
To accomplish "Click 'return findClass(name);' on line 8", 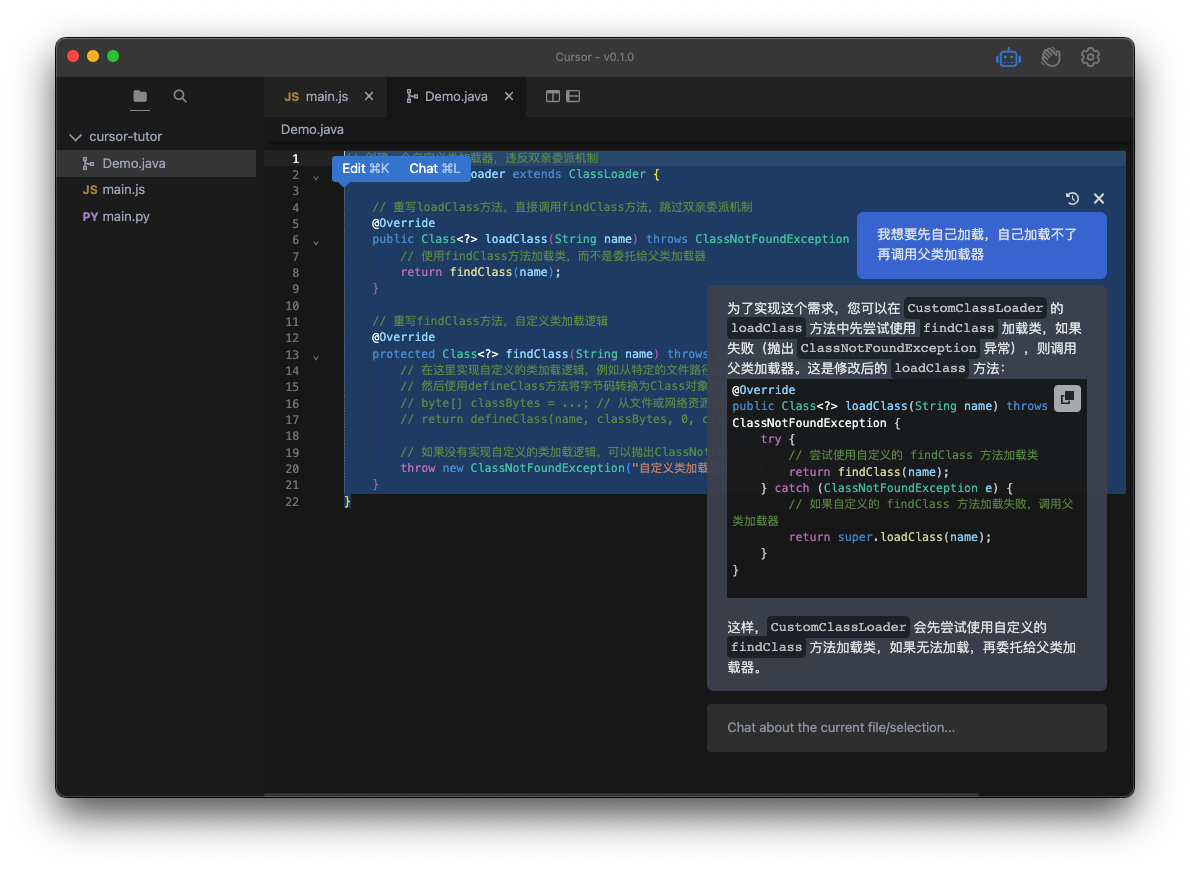I will pos(480,272).
